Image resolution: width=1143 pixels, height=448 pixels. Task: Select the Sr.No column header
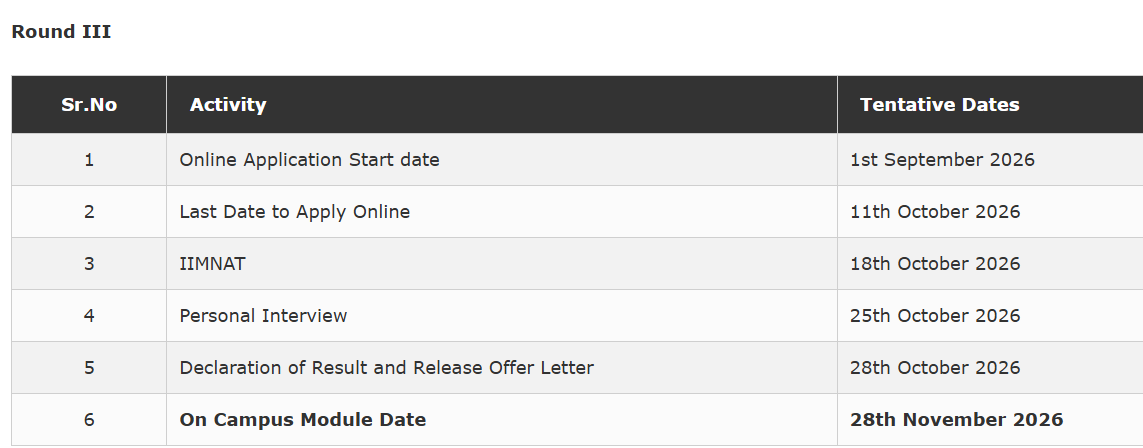click(x=89, y=105)
